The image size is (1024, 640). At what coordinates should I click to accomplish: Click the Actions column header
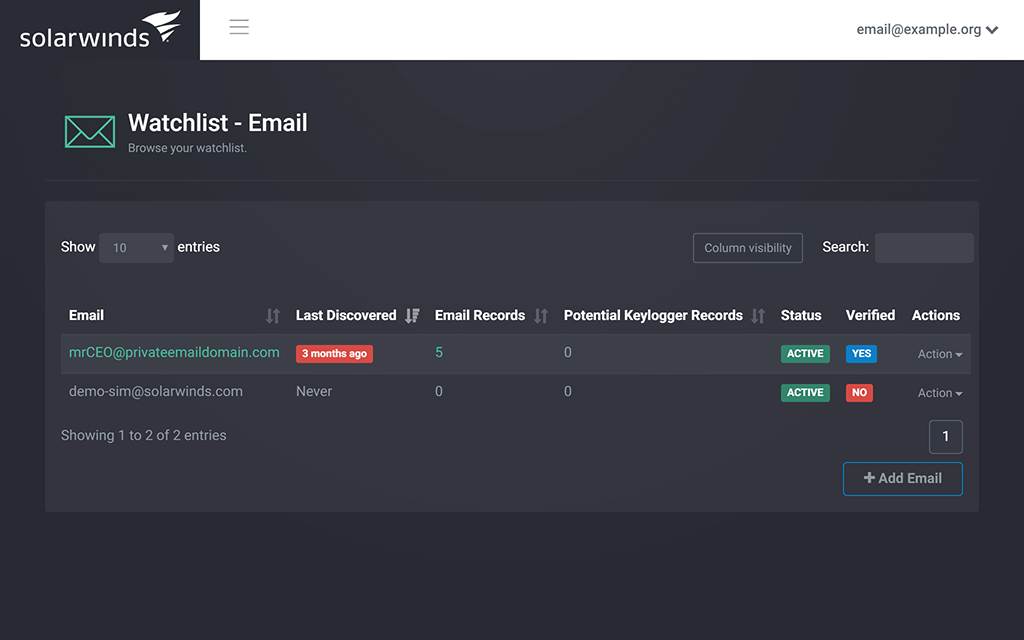[x=936, y=315]
